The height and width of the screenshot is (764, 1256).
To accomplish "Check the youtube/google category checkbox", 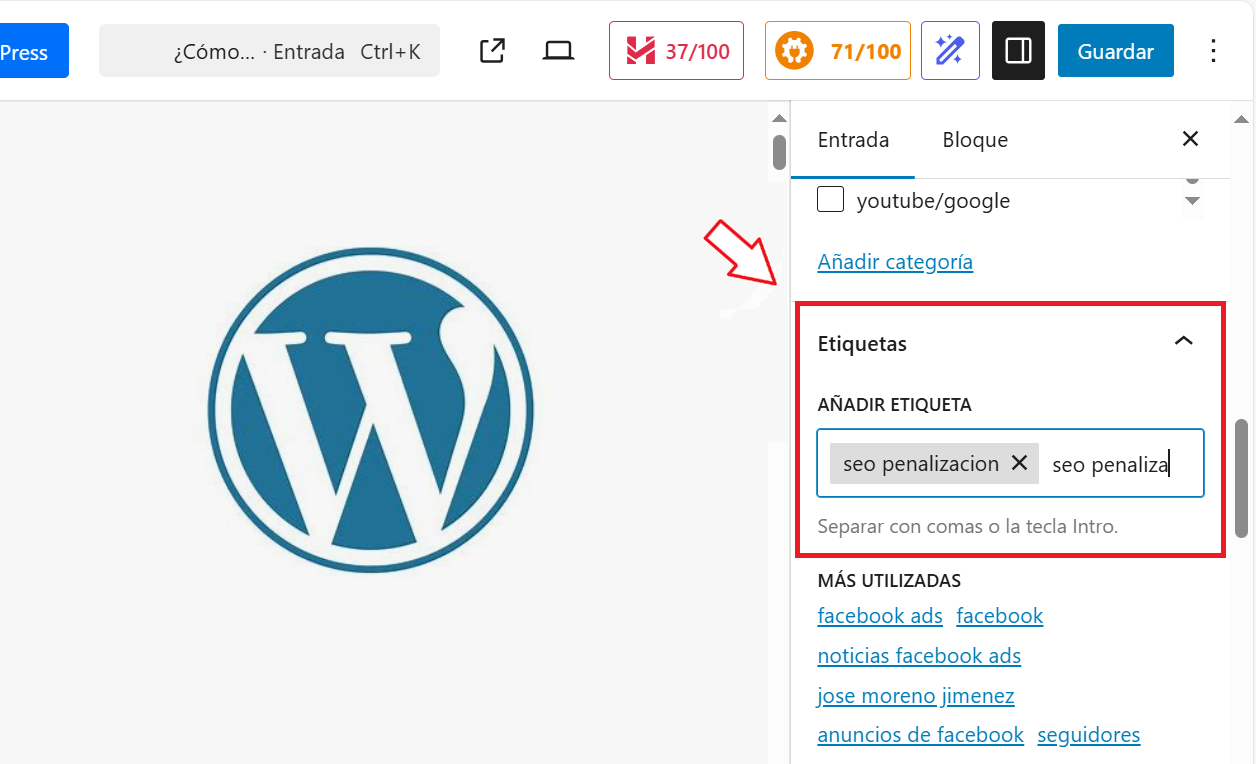I will click(x=830, y=200).
